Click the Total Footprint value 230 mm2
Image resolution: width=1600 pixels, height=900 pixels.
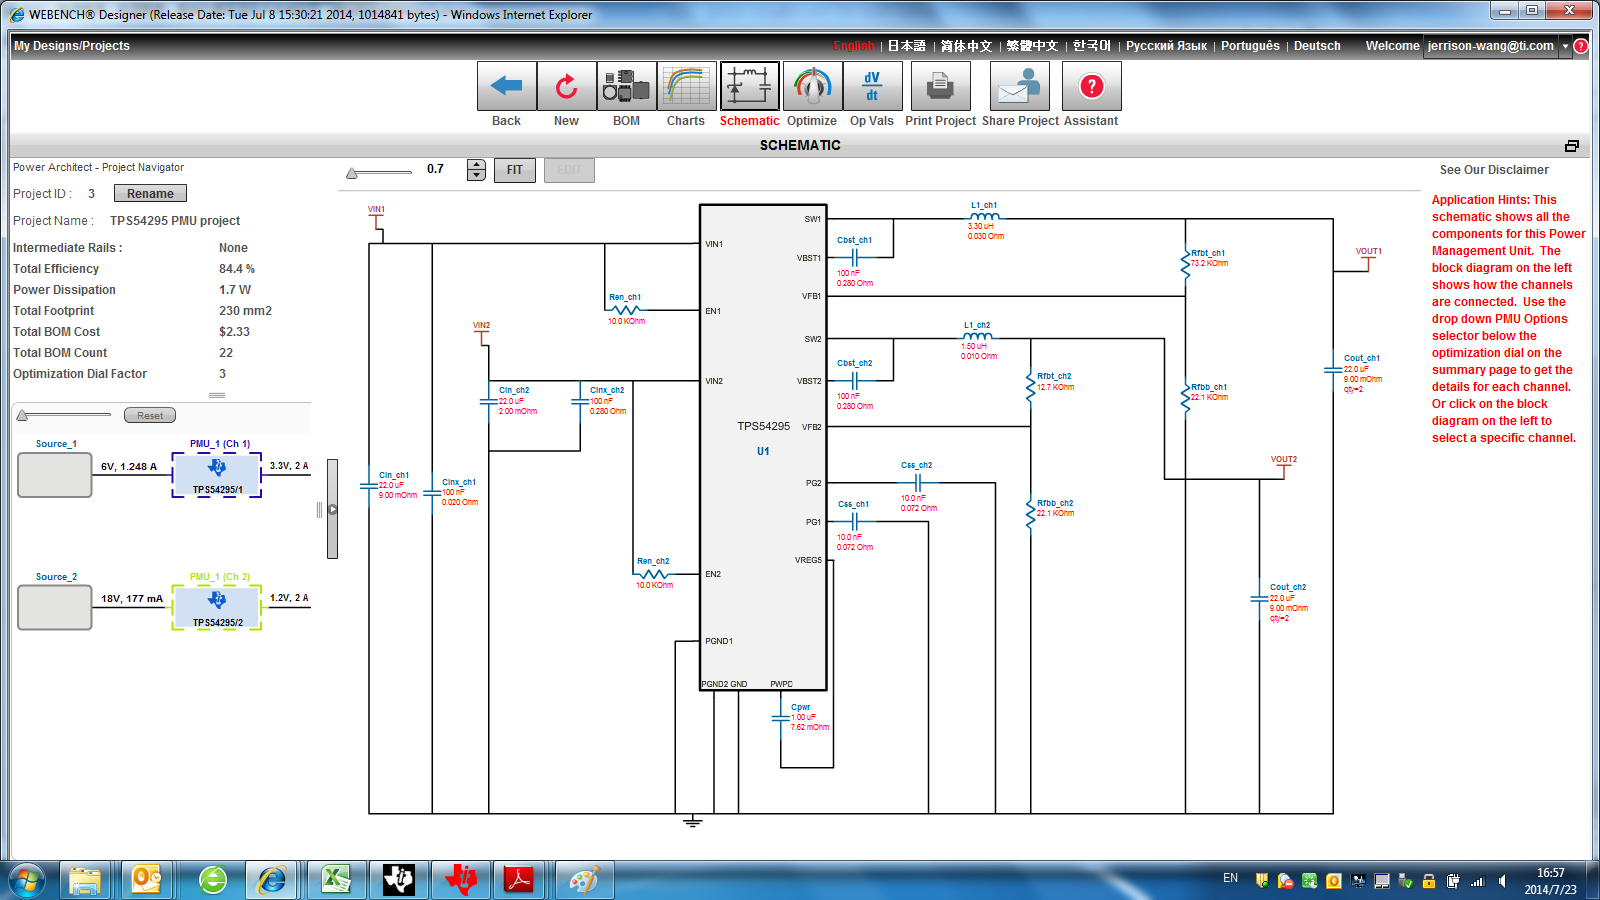[245, 311]
